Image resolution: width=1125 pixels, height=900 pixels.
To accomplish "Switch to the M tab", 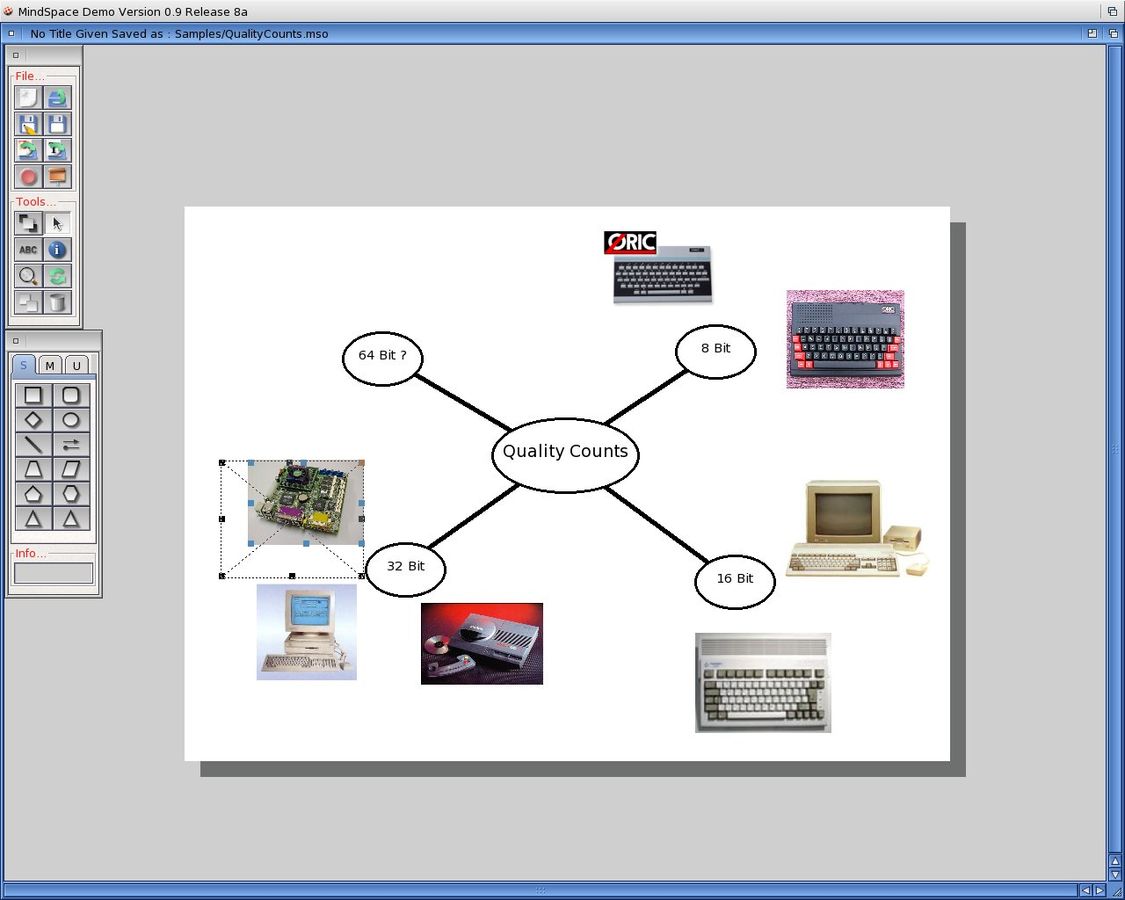I will [50, 366].
